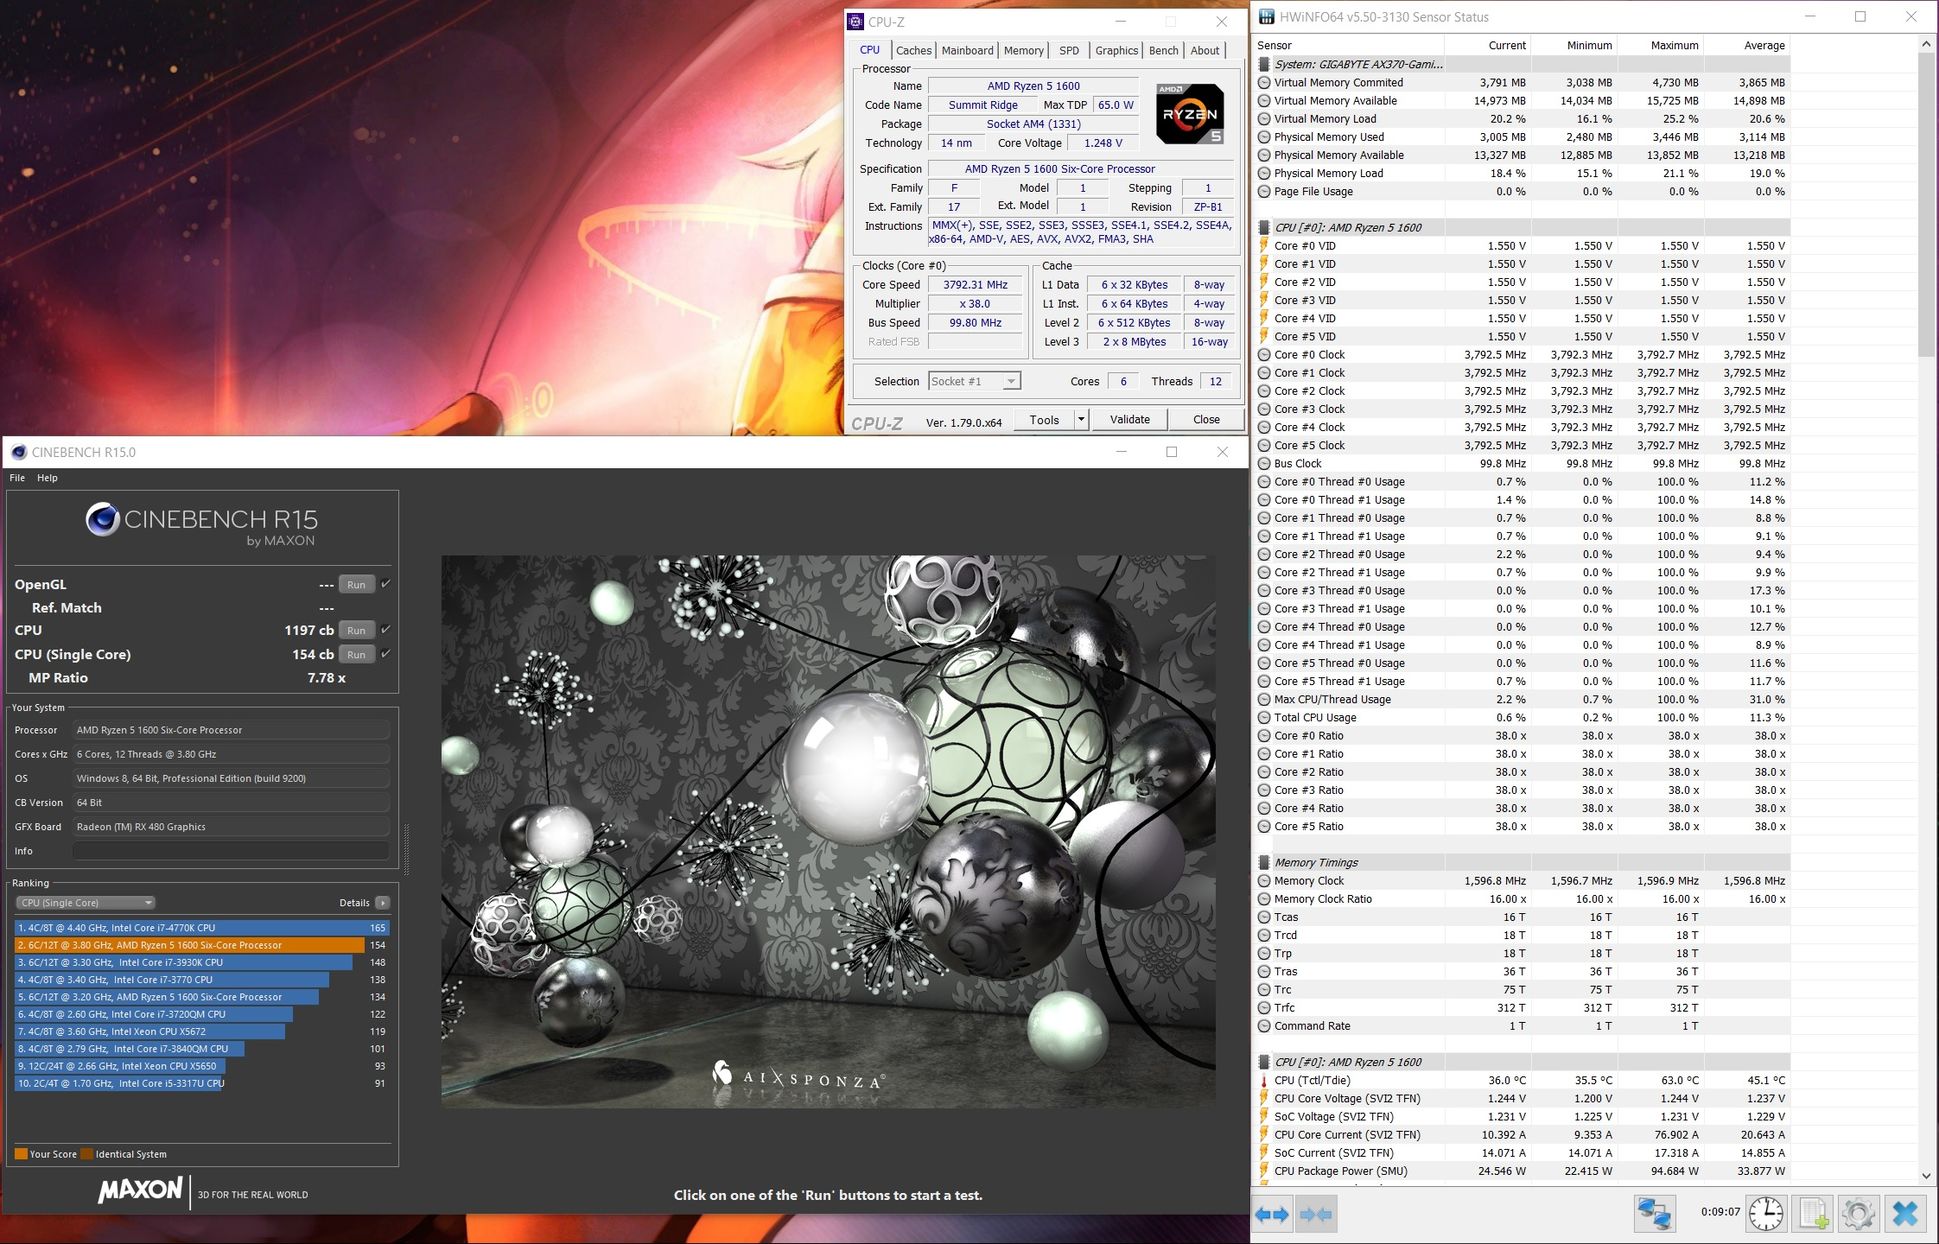The width and height of the screenshot is (1939, 1244).
Task: Click HWiNFO scrollbar up arrow
Action: (1926, 44)
